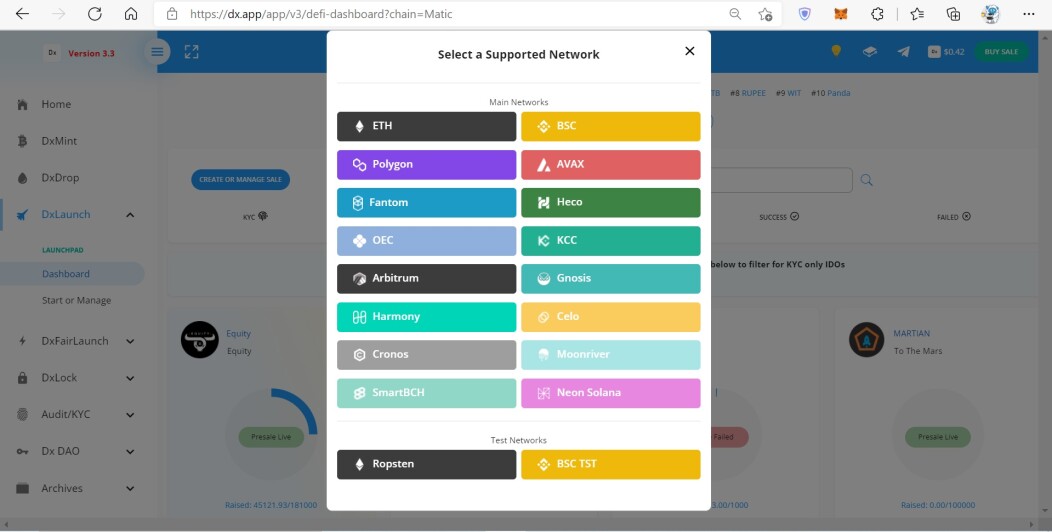Open browser settings and more menu
The width and height of the screenshot is (1052, 532).
[x=1029, y=14]
